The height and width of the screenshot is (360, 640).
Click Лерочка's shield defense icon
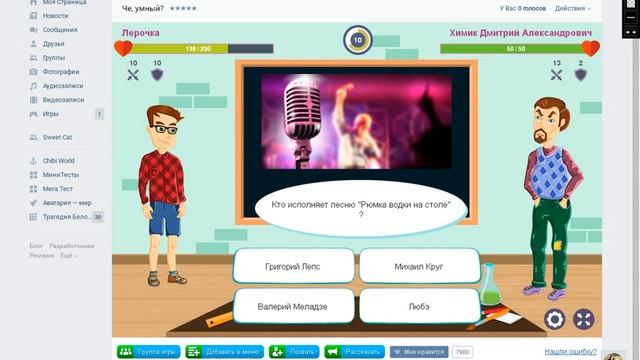157,75
